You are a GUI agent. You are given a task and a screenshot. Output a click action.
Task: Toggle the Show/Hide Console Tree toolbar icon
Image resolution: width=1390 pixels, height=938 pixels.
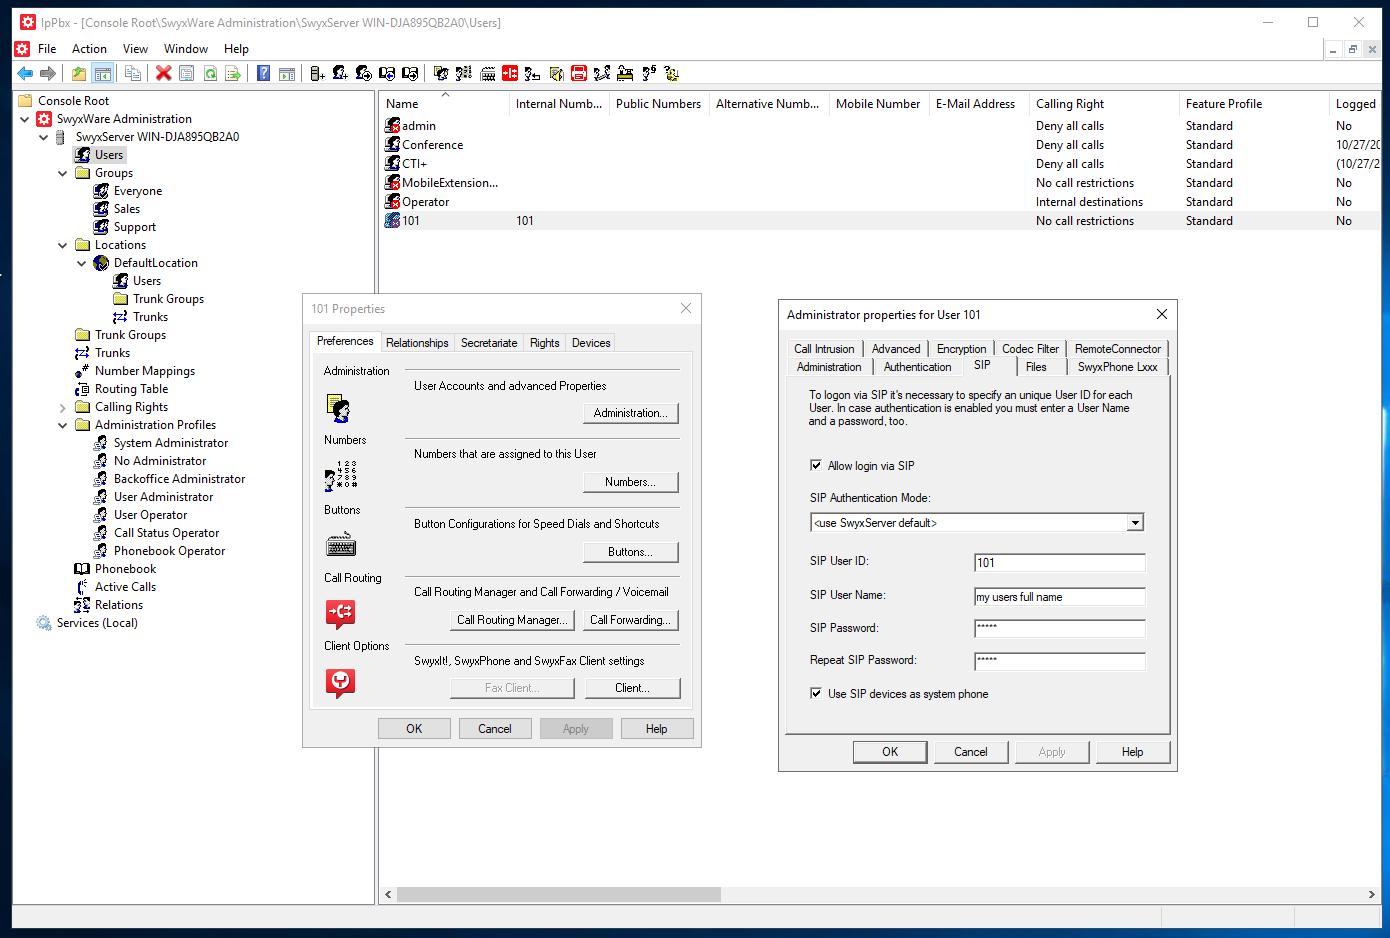point(102,73)
